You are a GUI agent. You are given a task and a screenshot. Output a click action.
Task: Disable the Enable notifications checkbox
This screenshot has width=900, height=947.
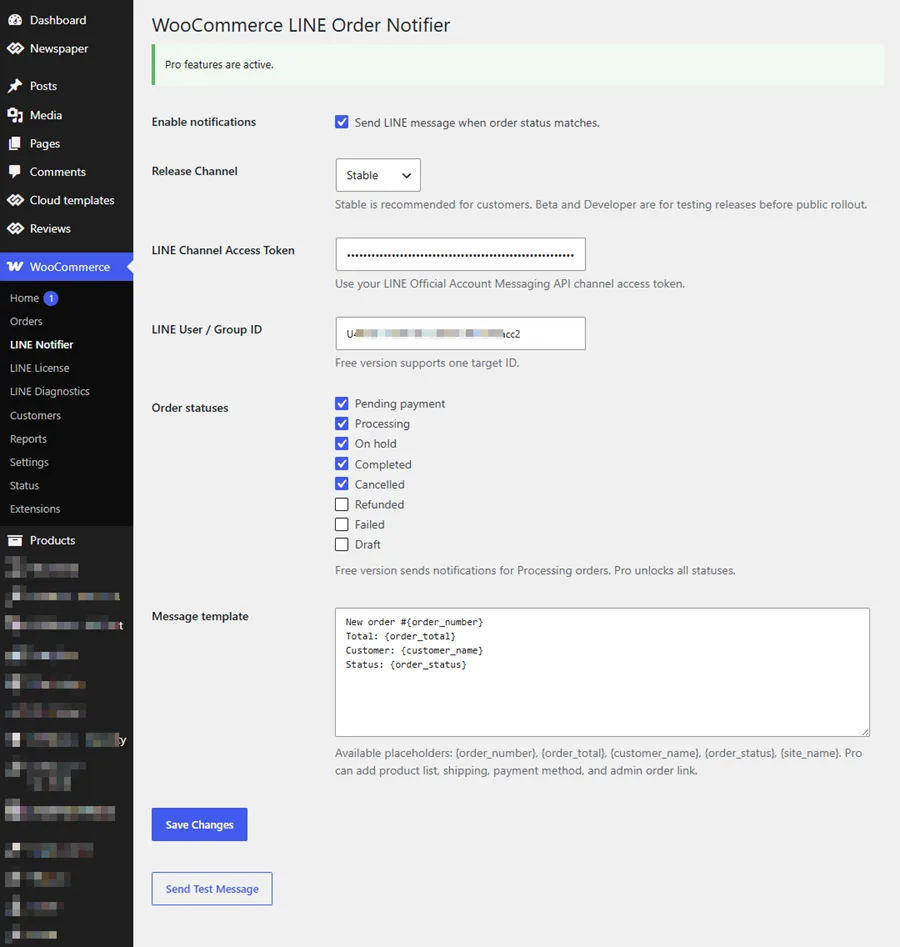click(x=342, y=122)
